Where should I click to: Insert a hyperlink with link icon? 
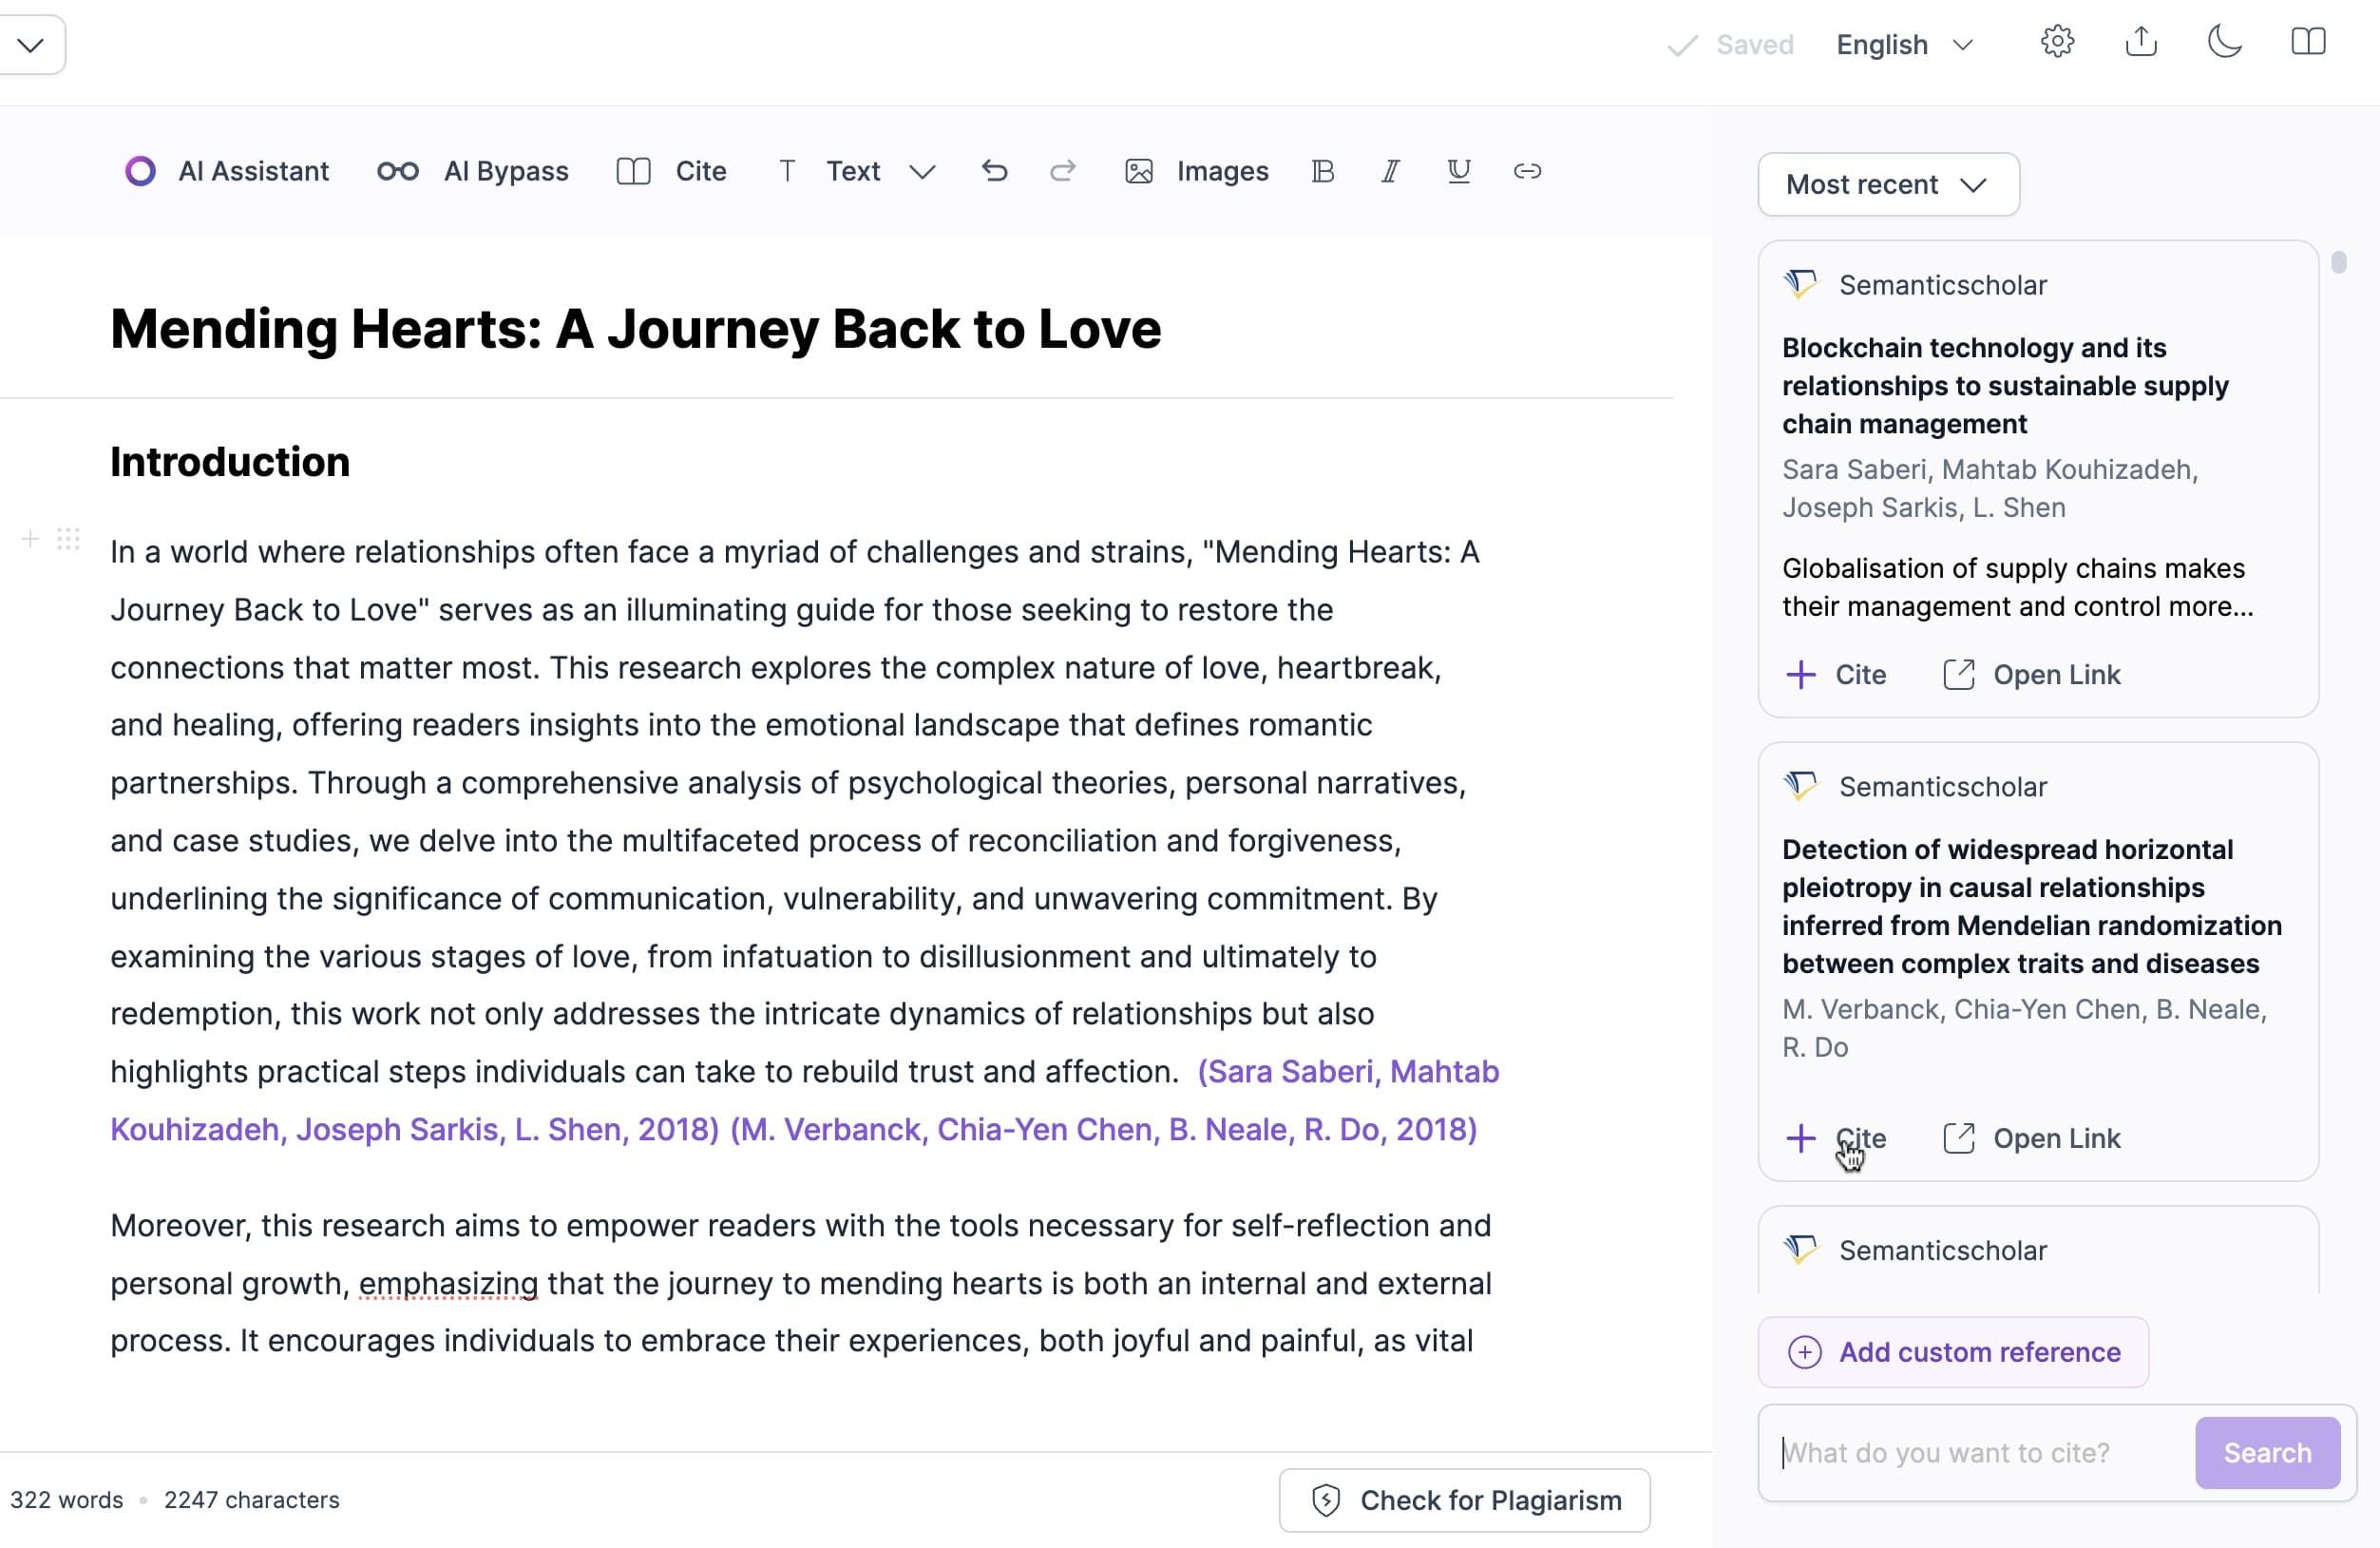pyautogui.click(x=1527, y=171)
